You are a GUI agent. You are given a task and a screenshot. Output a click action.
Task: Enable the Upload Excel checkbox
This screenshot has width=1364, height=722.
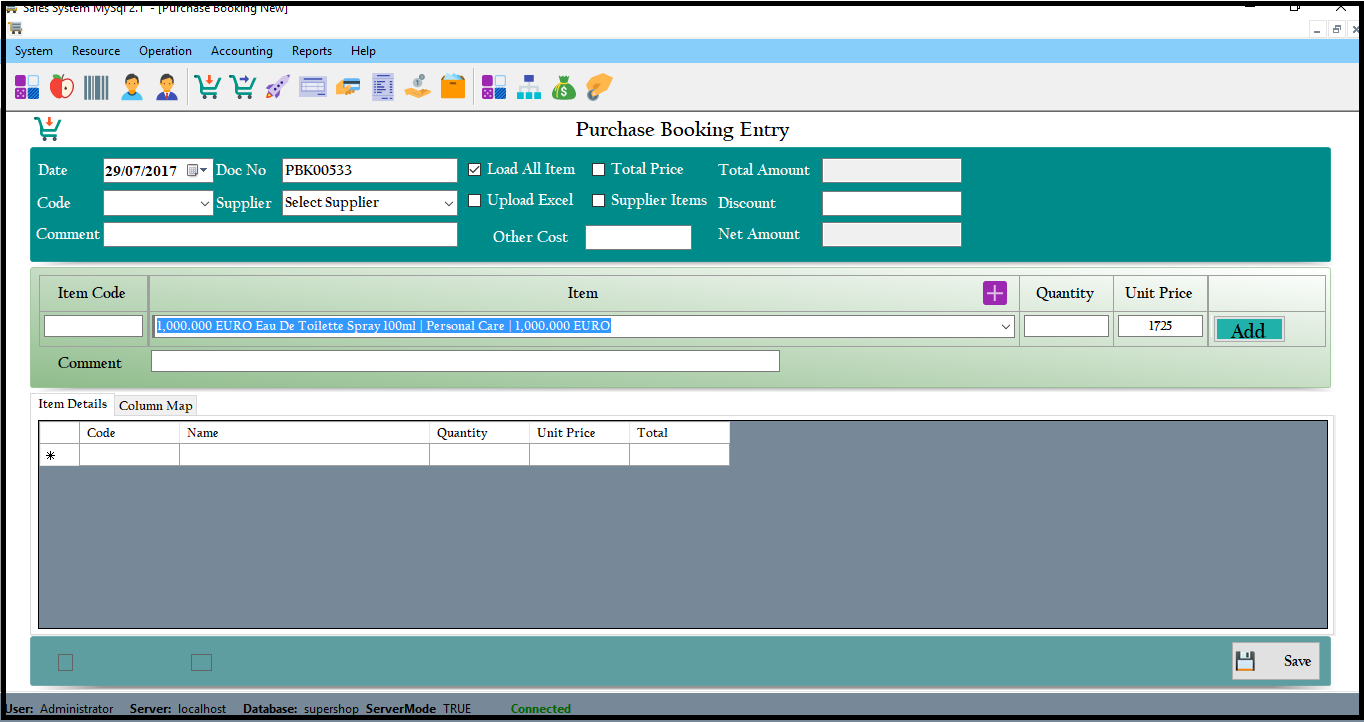pyautogui.click(x=475, y=201)
